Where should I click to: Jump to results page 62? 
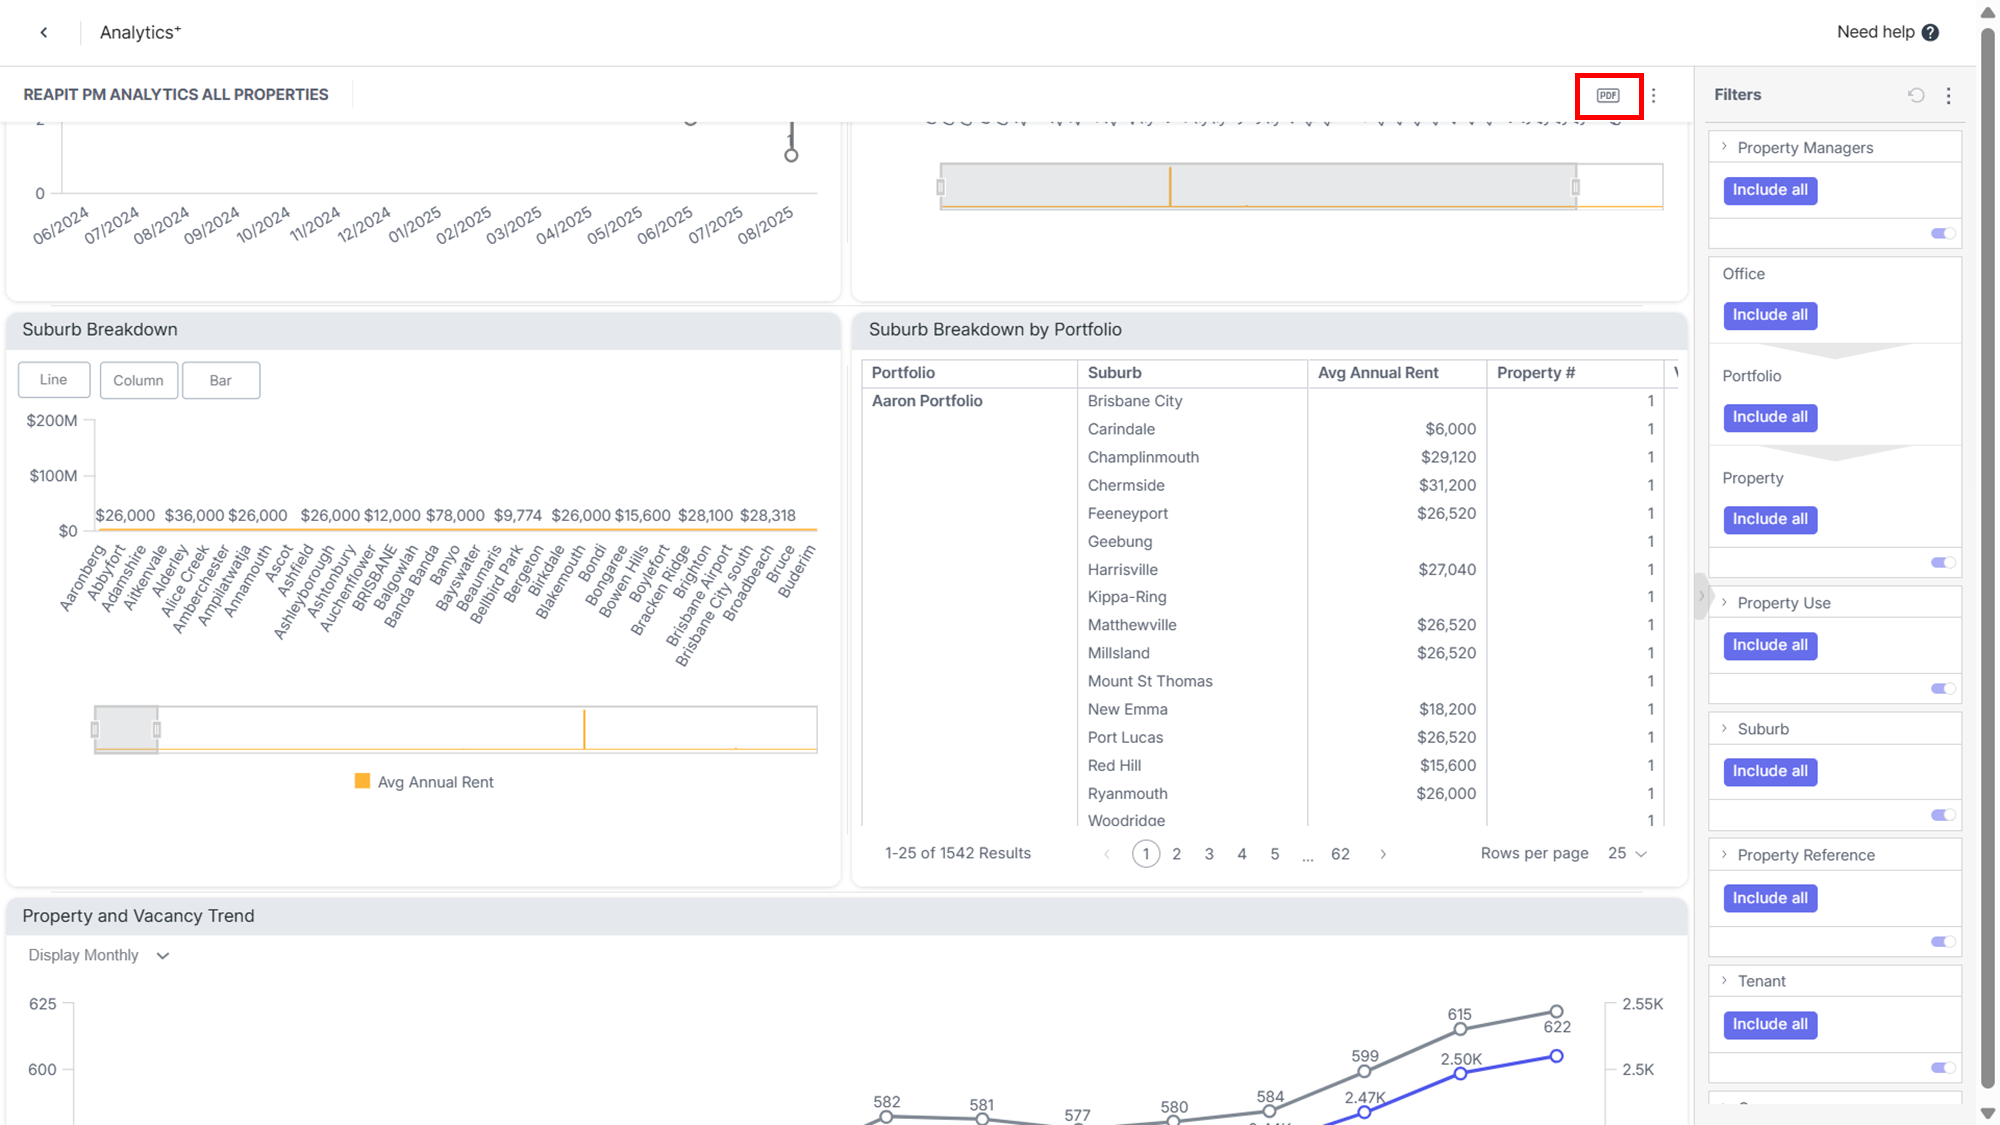click(1340, 854)
